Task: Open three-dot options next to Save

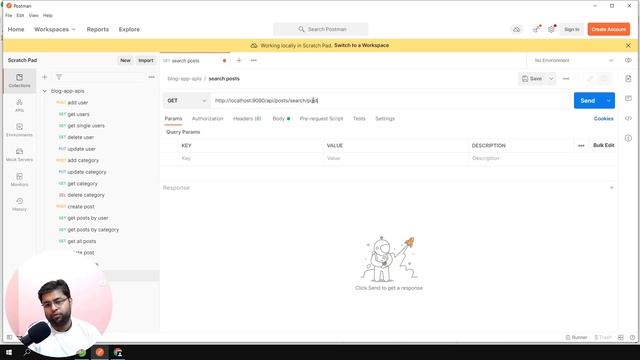Action: 566,79
